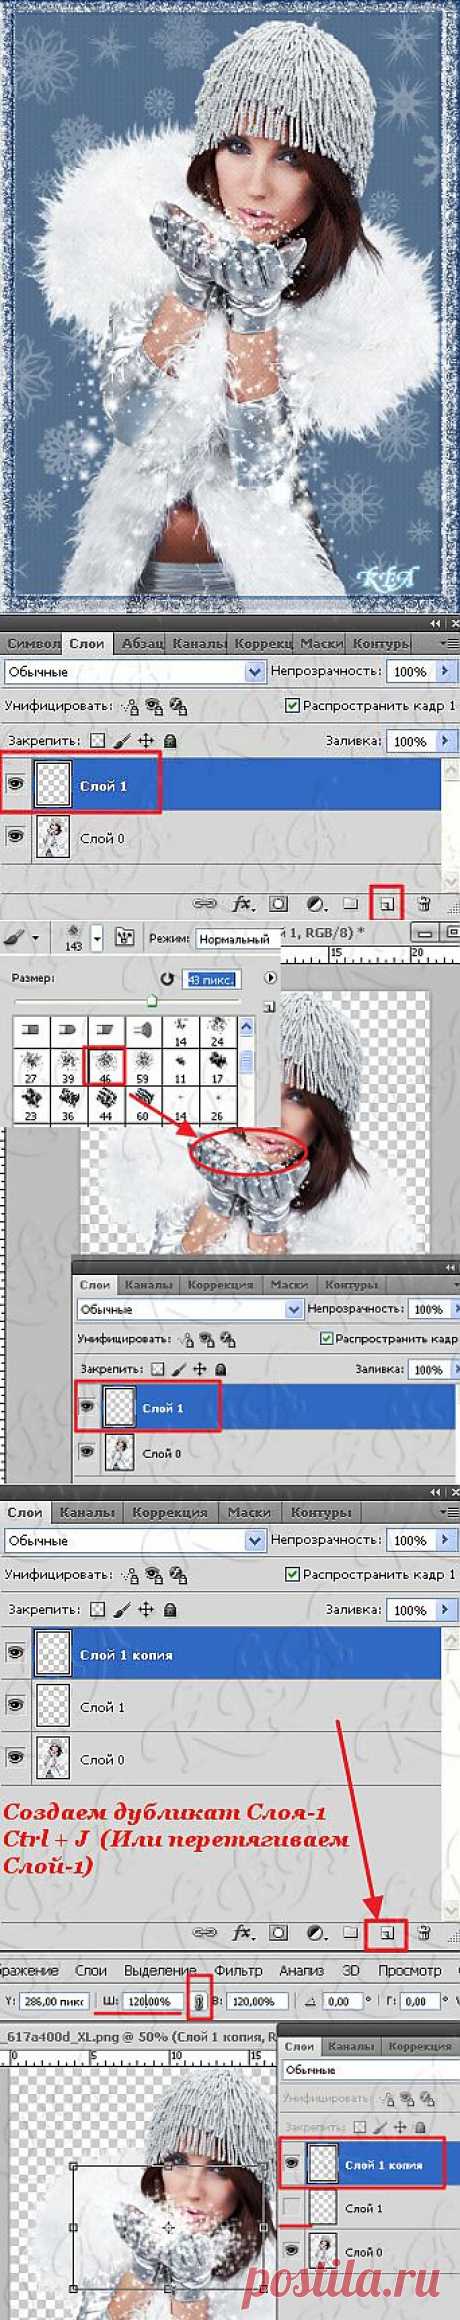This screenshot has width=460, height=2320.
Task: Hide Слой 1 in the Символ-tab panel
Action: (15, 784)
